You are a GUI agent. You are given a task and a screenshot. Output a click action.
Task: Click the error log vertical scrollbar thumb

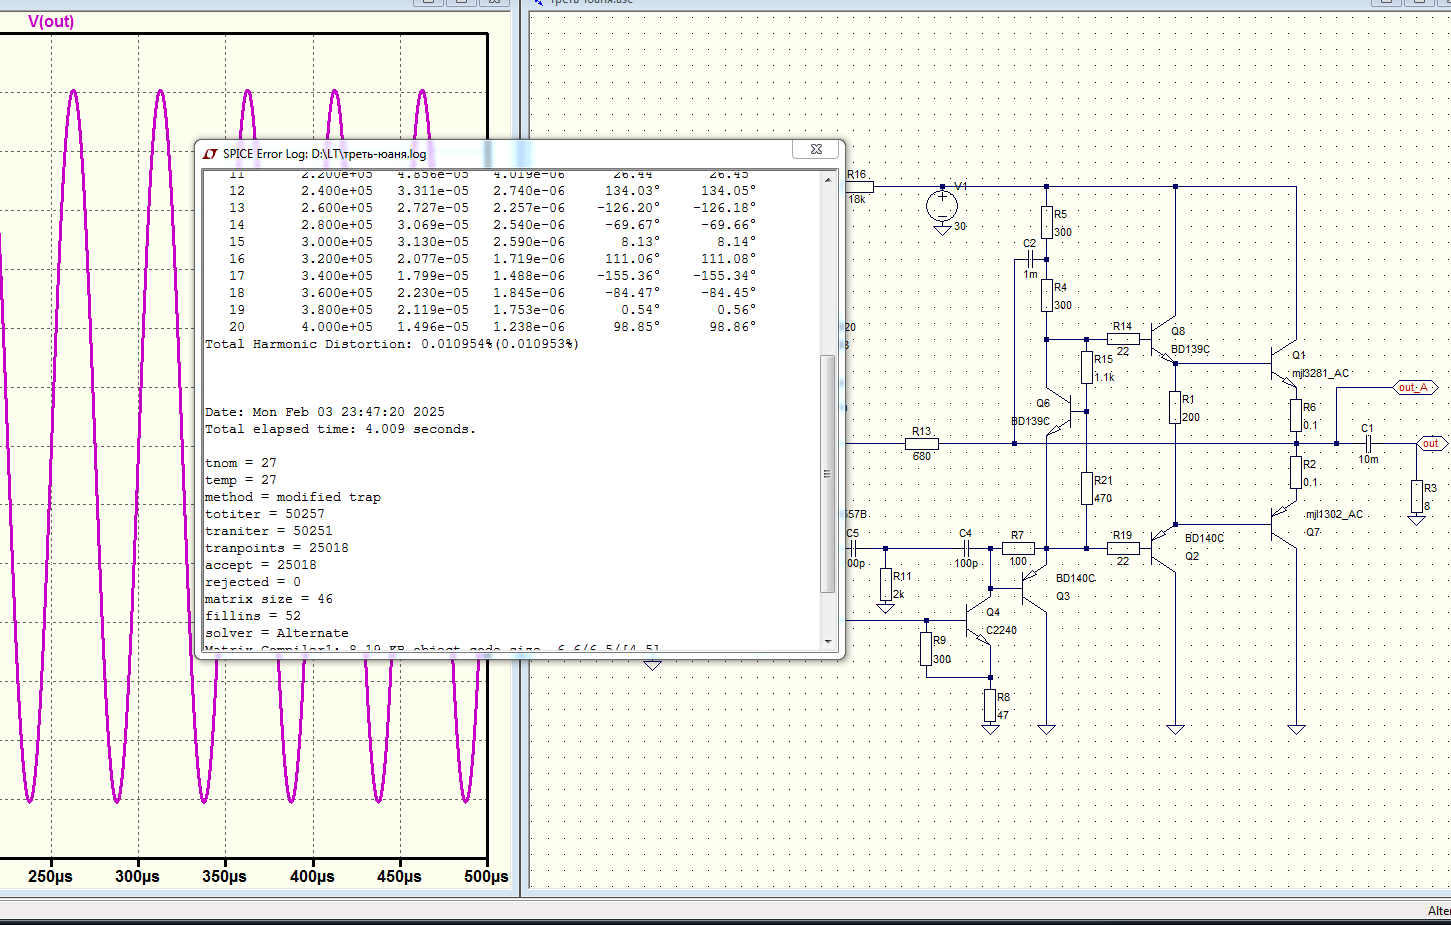[x=827, y=474]
